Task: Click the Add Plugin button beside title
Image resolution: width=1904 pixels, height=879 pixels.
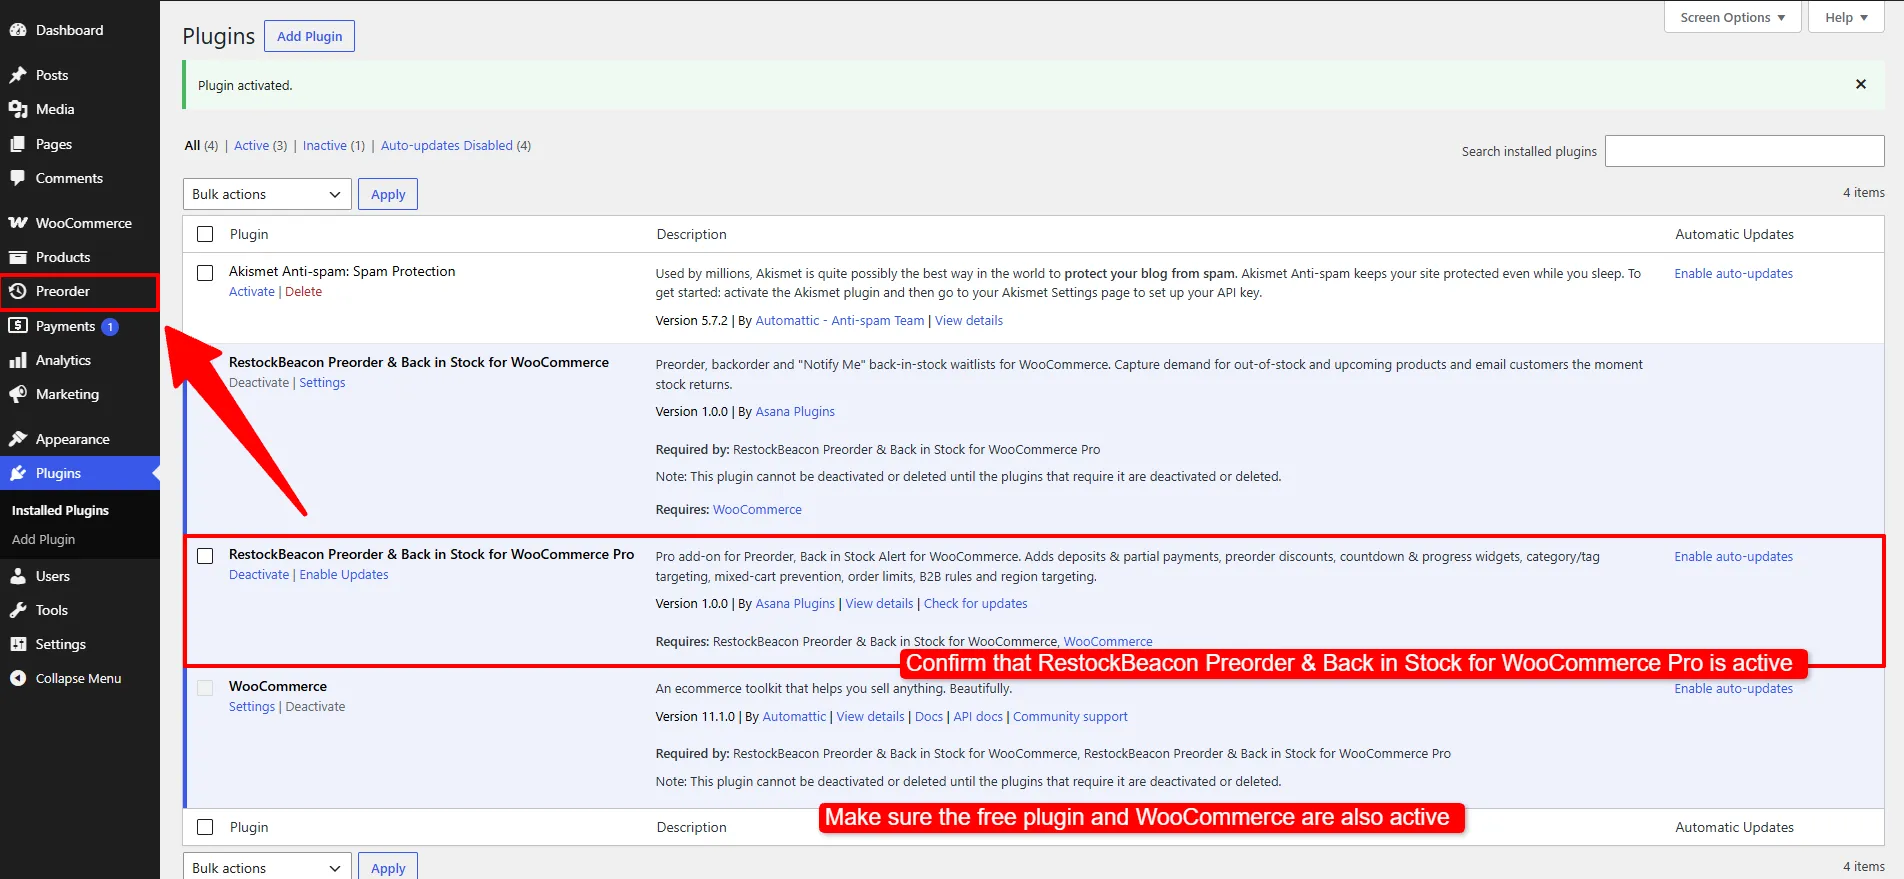Action: (x=309, y=36)
